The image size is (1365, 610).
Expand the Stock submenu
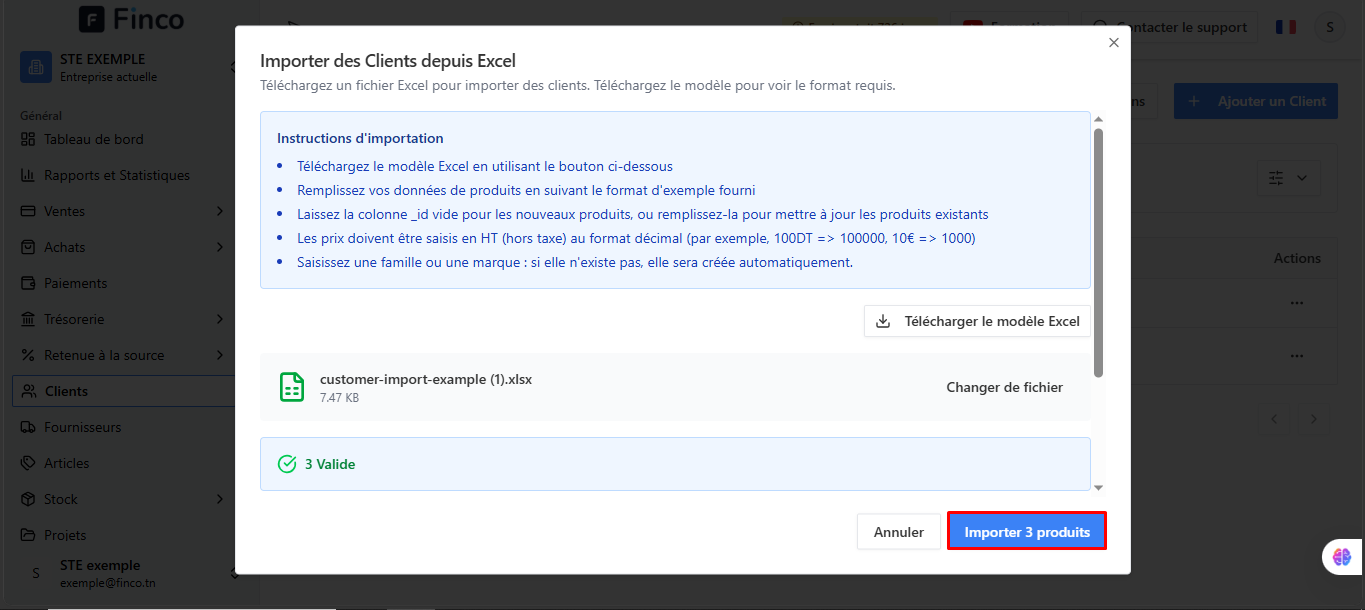pyautogui.click(x=220, y=499)
